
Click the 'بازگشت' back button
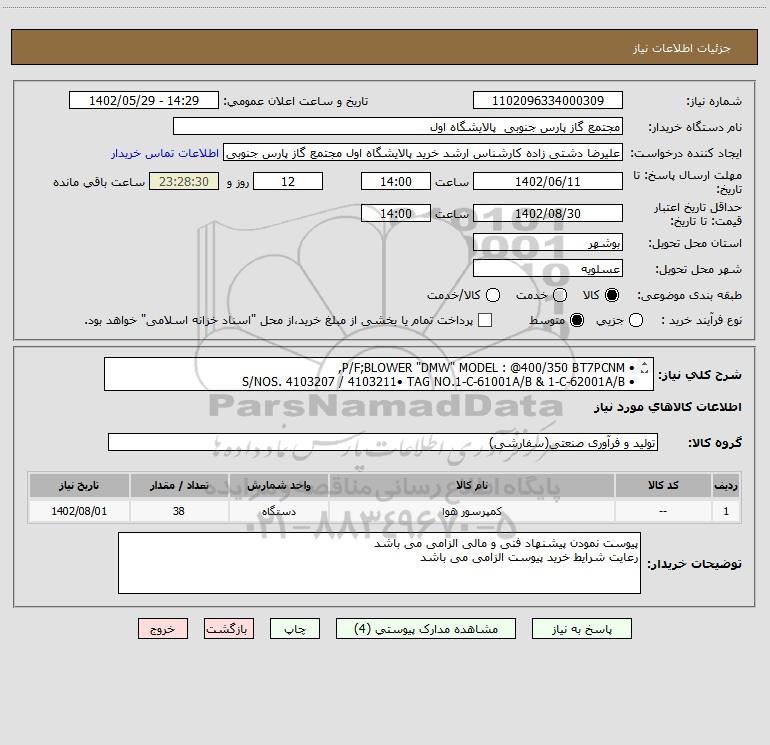pos(229,629)
